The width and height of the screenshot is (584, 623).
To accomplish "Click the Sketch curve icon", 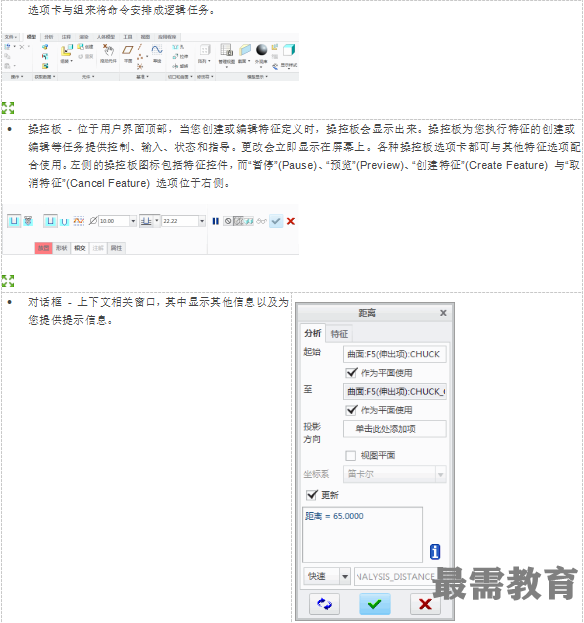I will 157,49.
